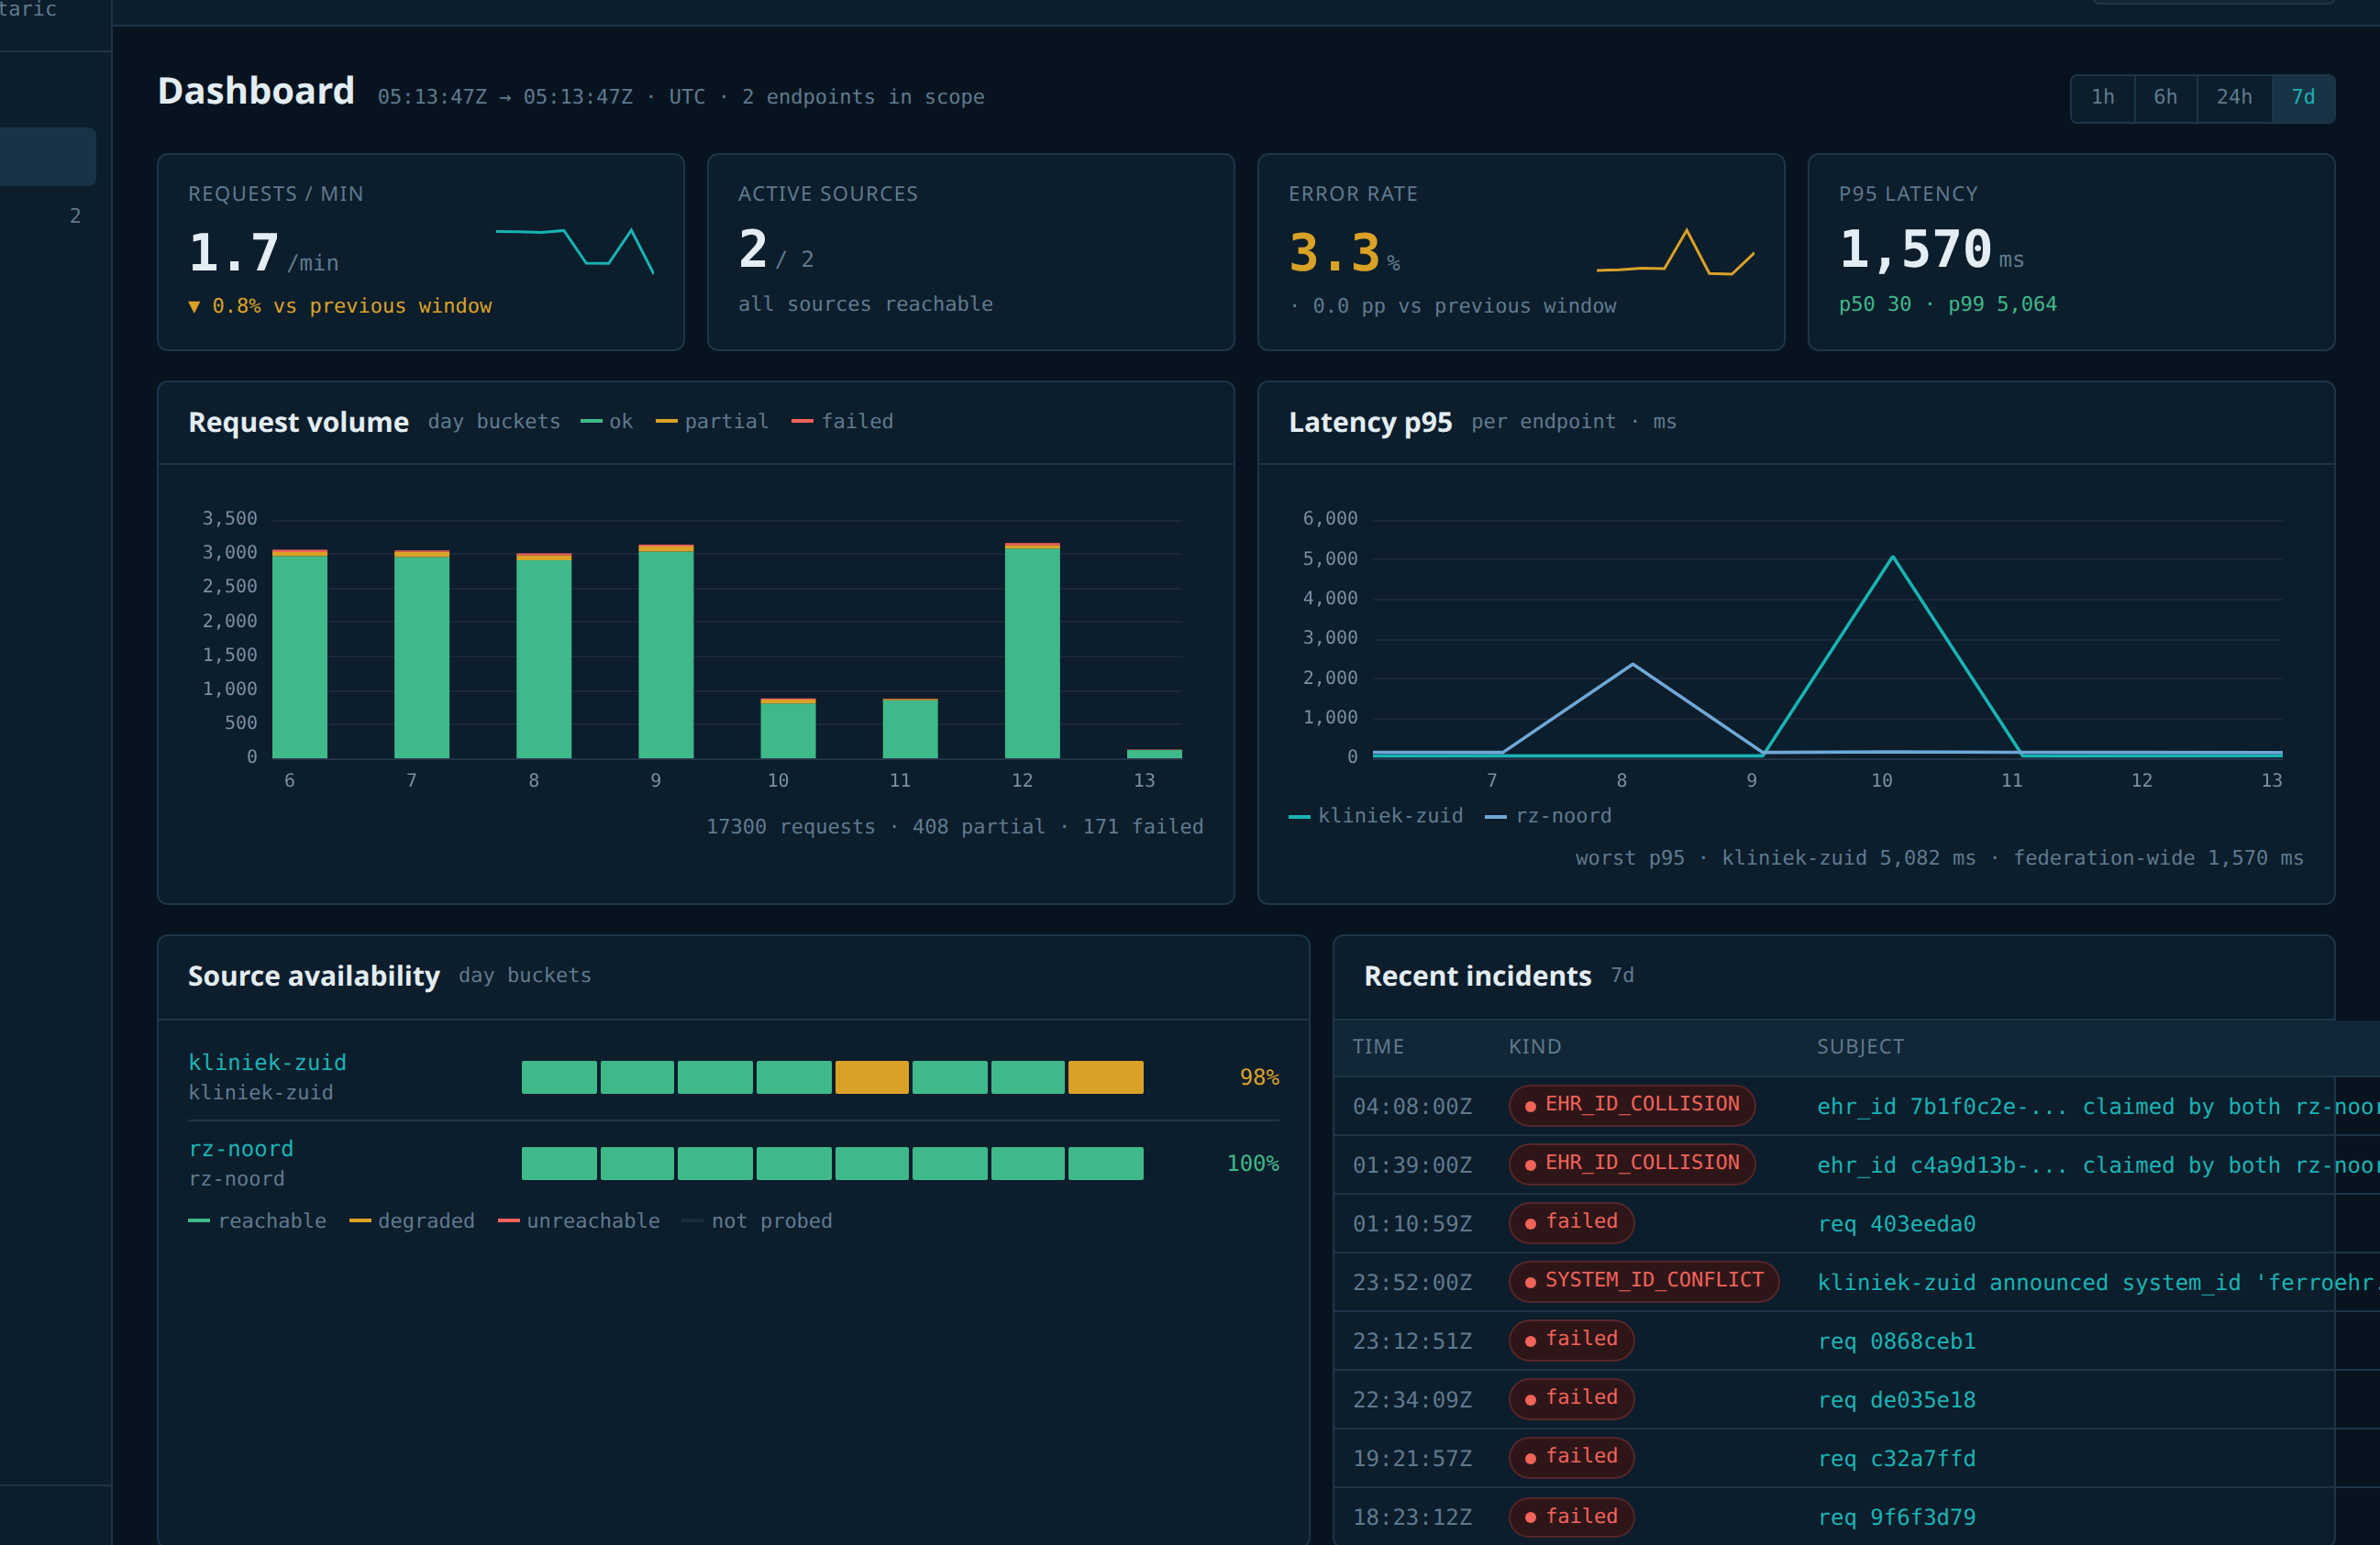Click the Requests / min sparkline
Image resolution: width=2380 pixels, height=1545 pixels.
tap(575, 250)
